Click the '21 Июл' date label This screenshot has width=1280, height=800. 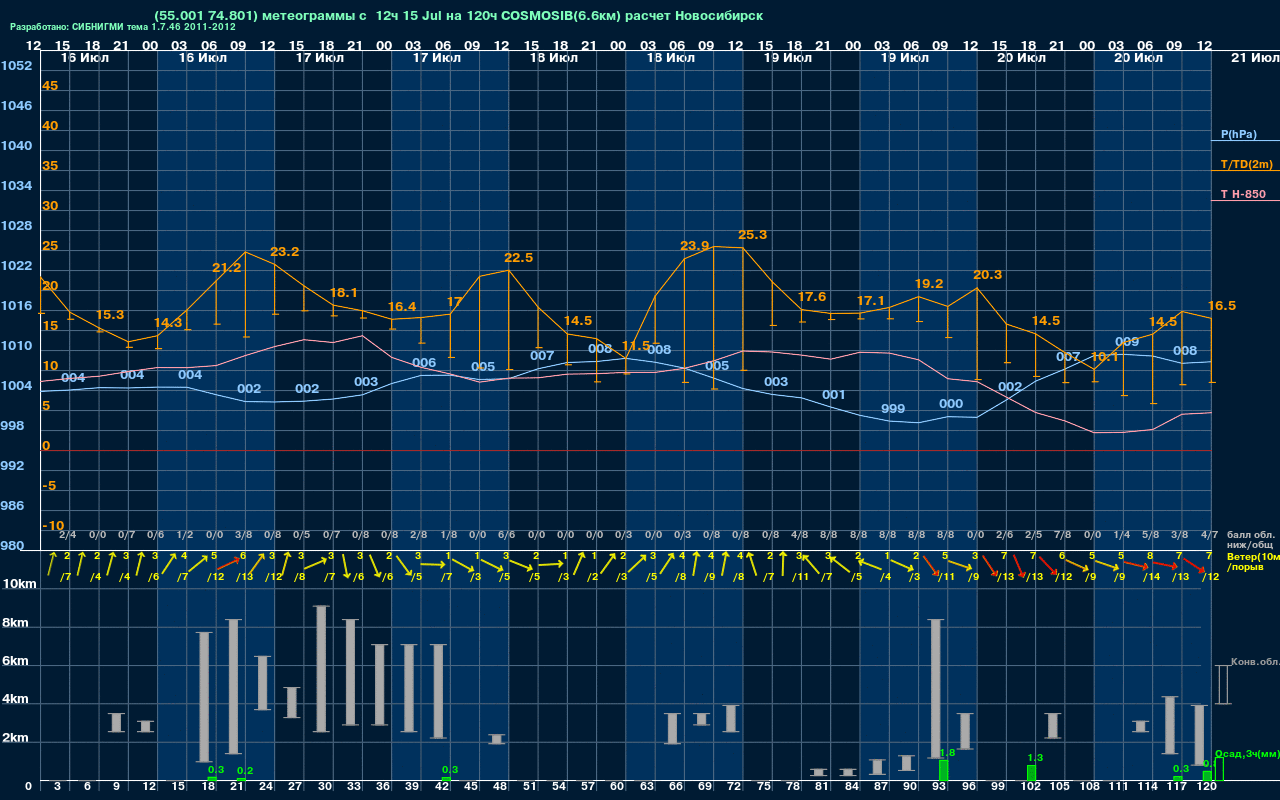click(1254, 59)
